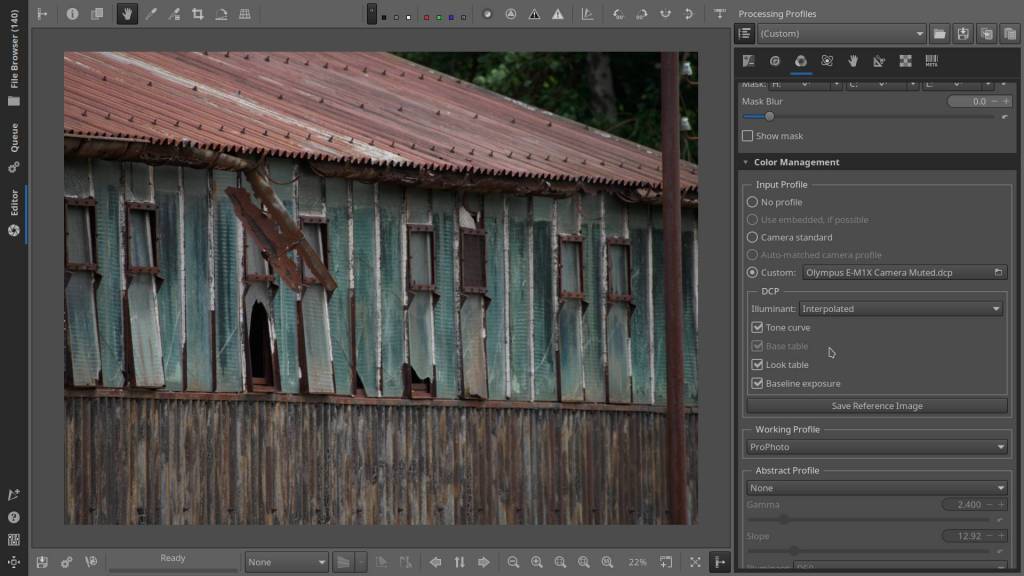Click the zoom out magnifier icon
This screenshot has width=1024, height=576.
tap(513, 562)
